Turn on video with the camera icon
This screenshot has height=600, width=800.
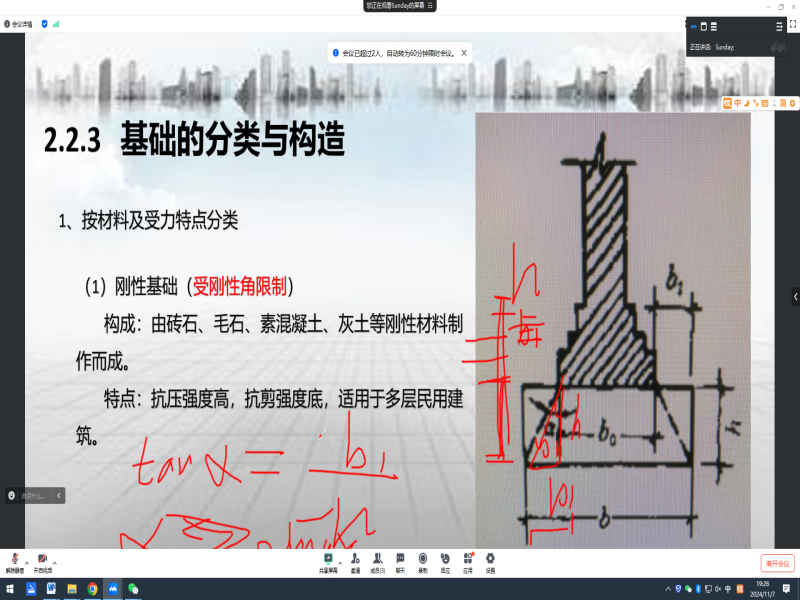pos(43,559)
